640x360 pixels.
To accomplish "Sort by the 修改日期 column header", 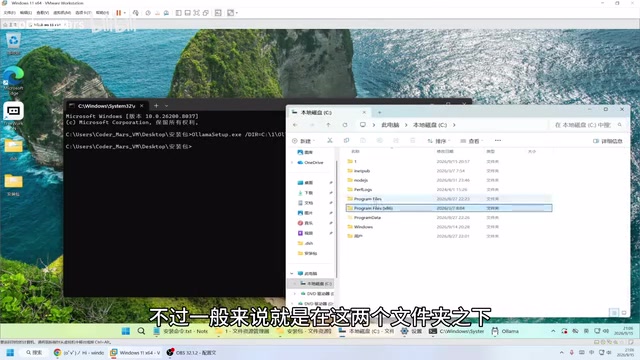I will [445, 151].
